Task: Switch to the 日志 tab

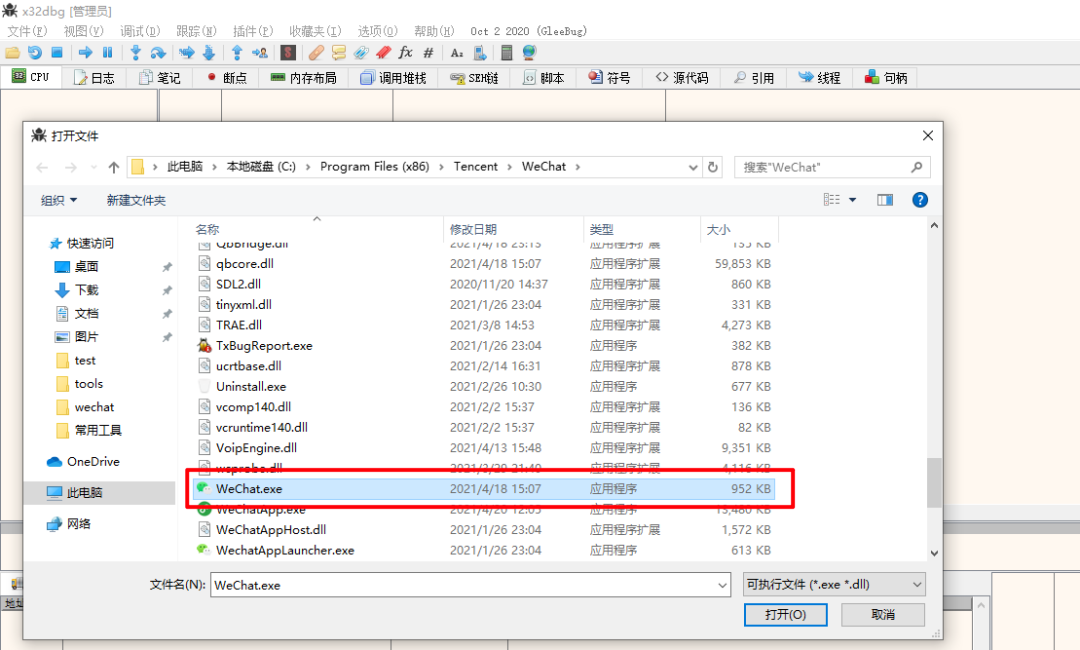Action: (94, 78)
